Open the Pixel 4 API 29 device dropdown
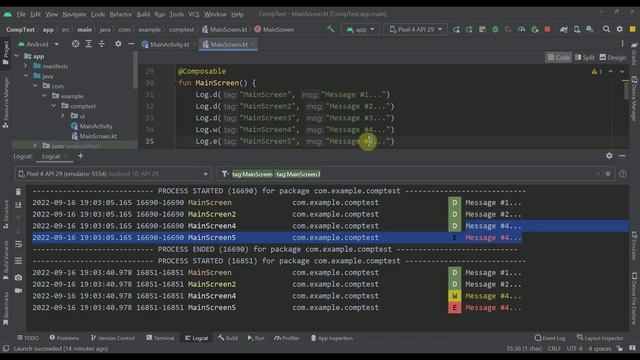This screenshot has height=360, width=640. 415,29
